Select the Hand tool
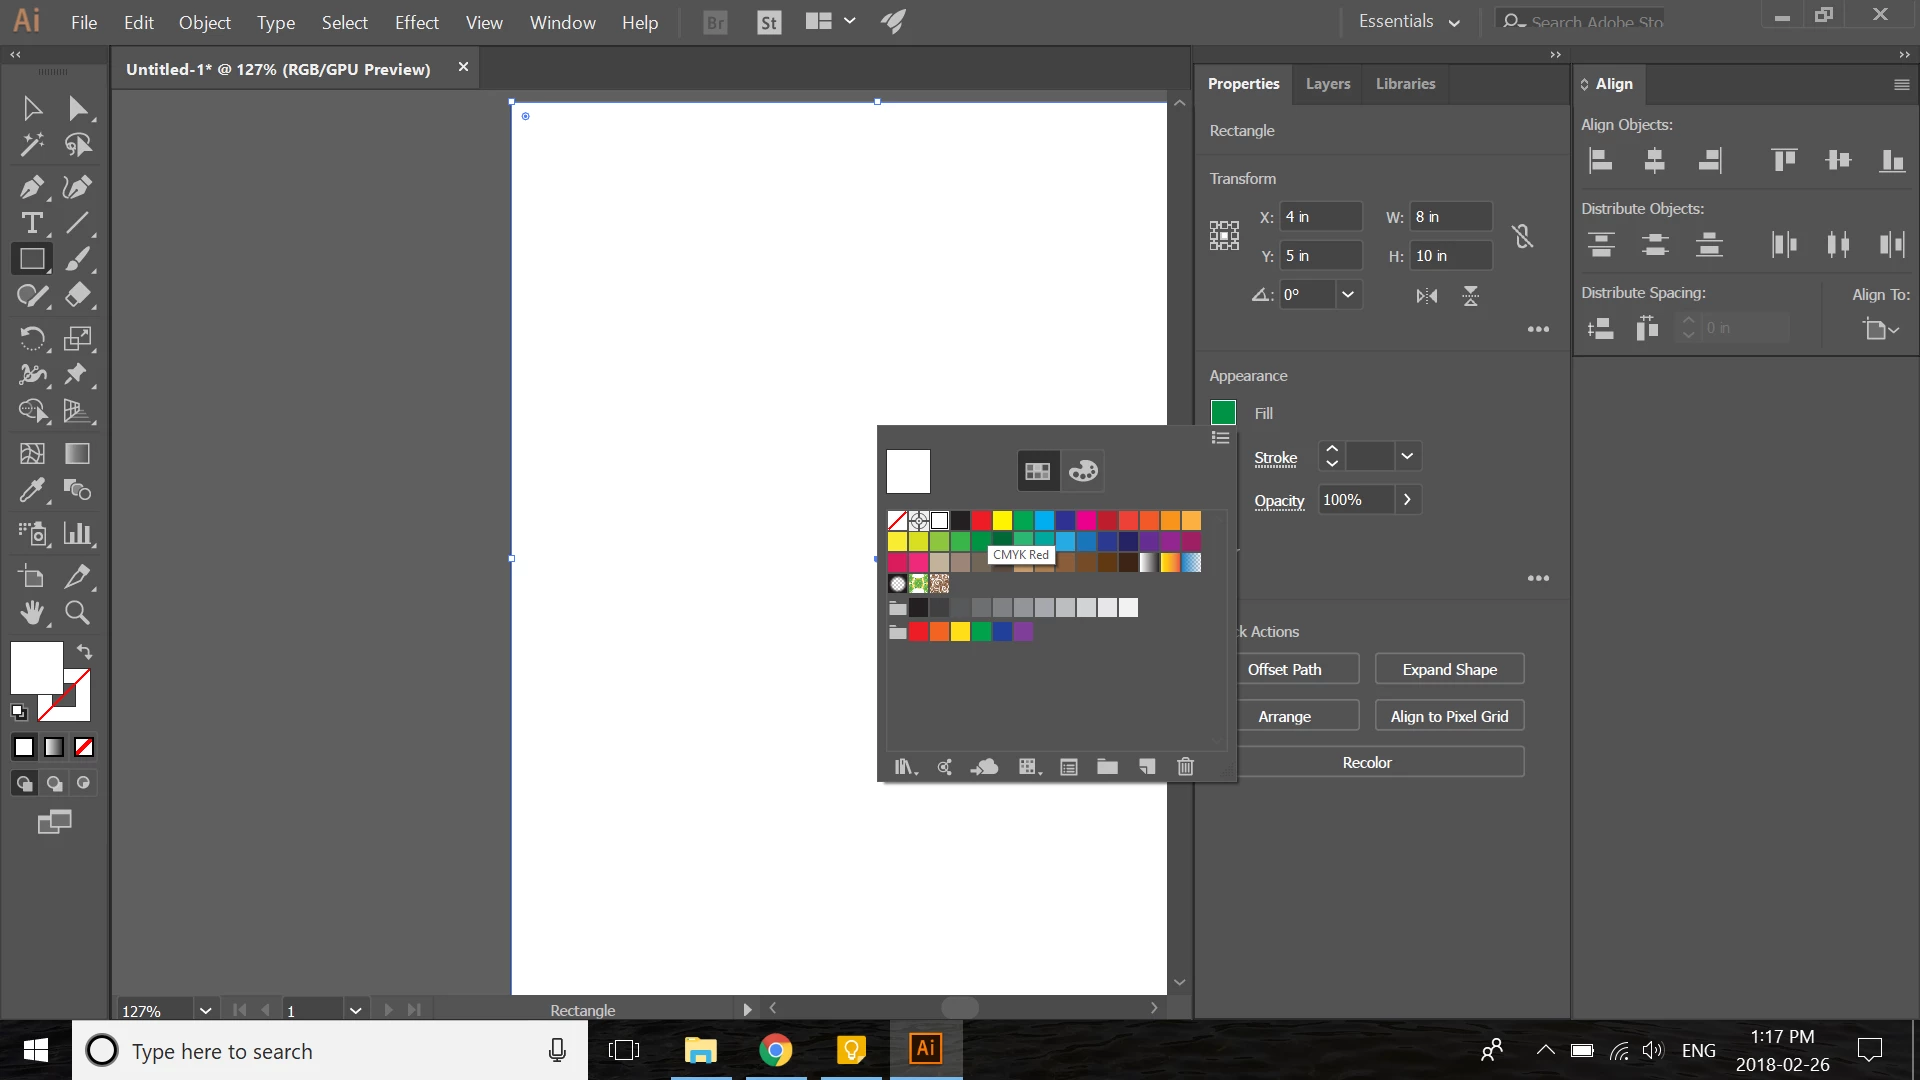 pos(31,613)
